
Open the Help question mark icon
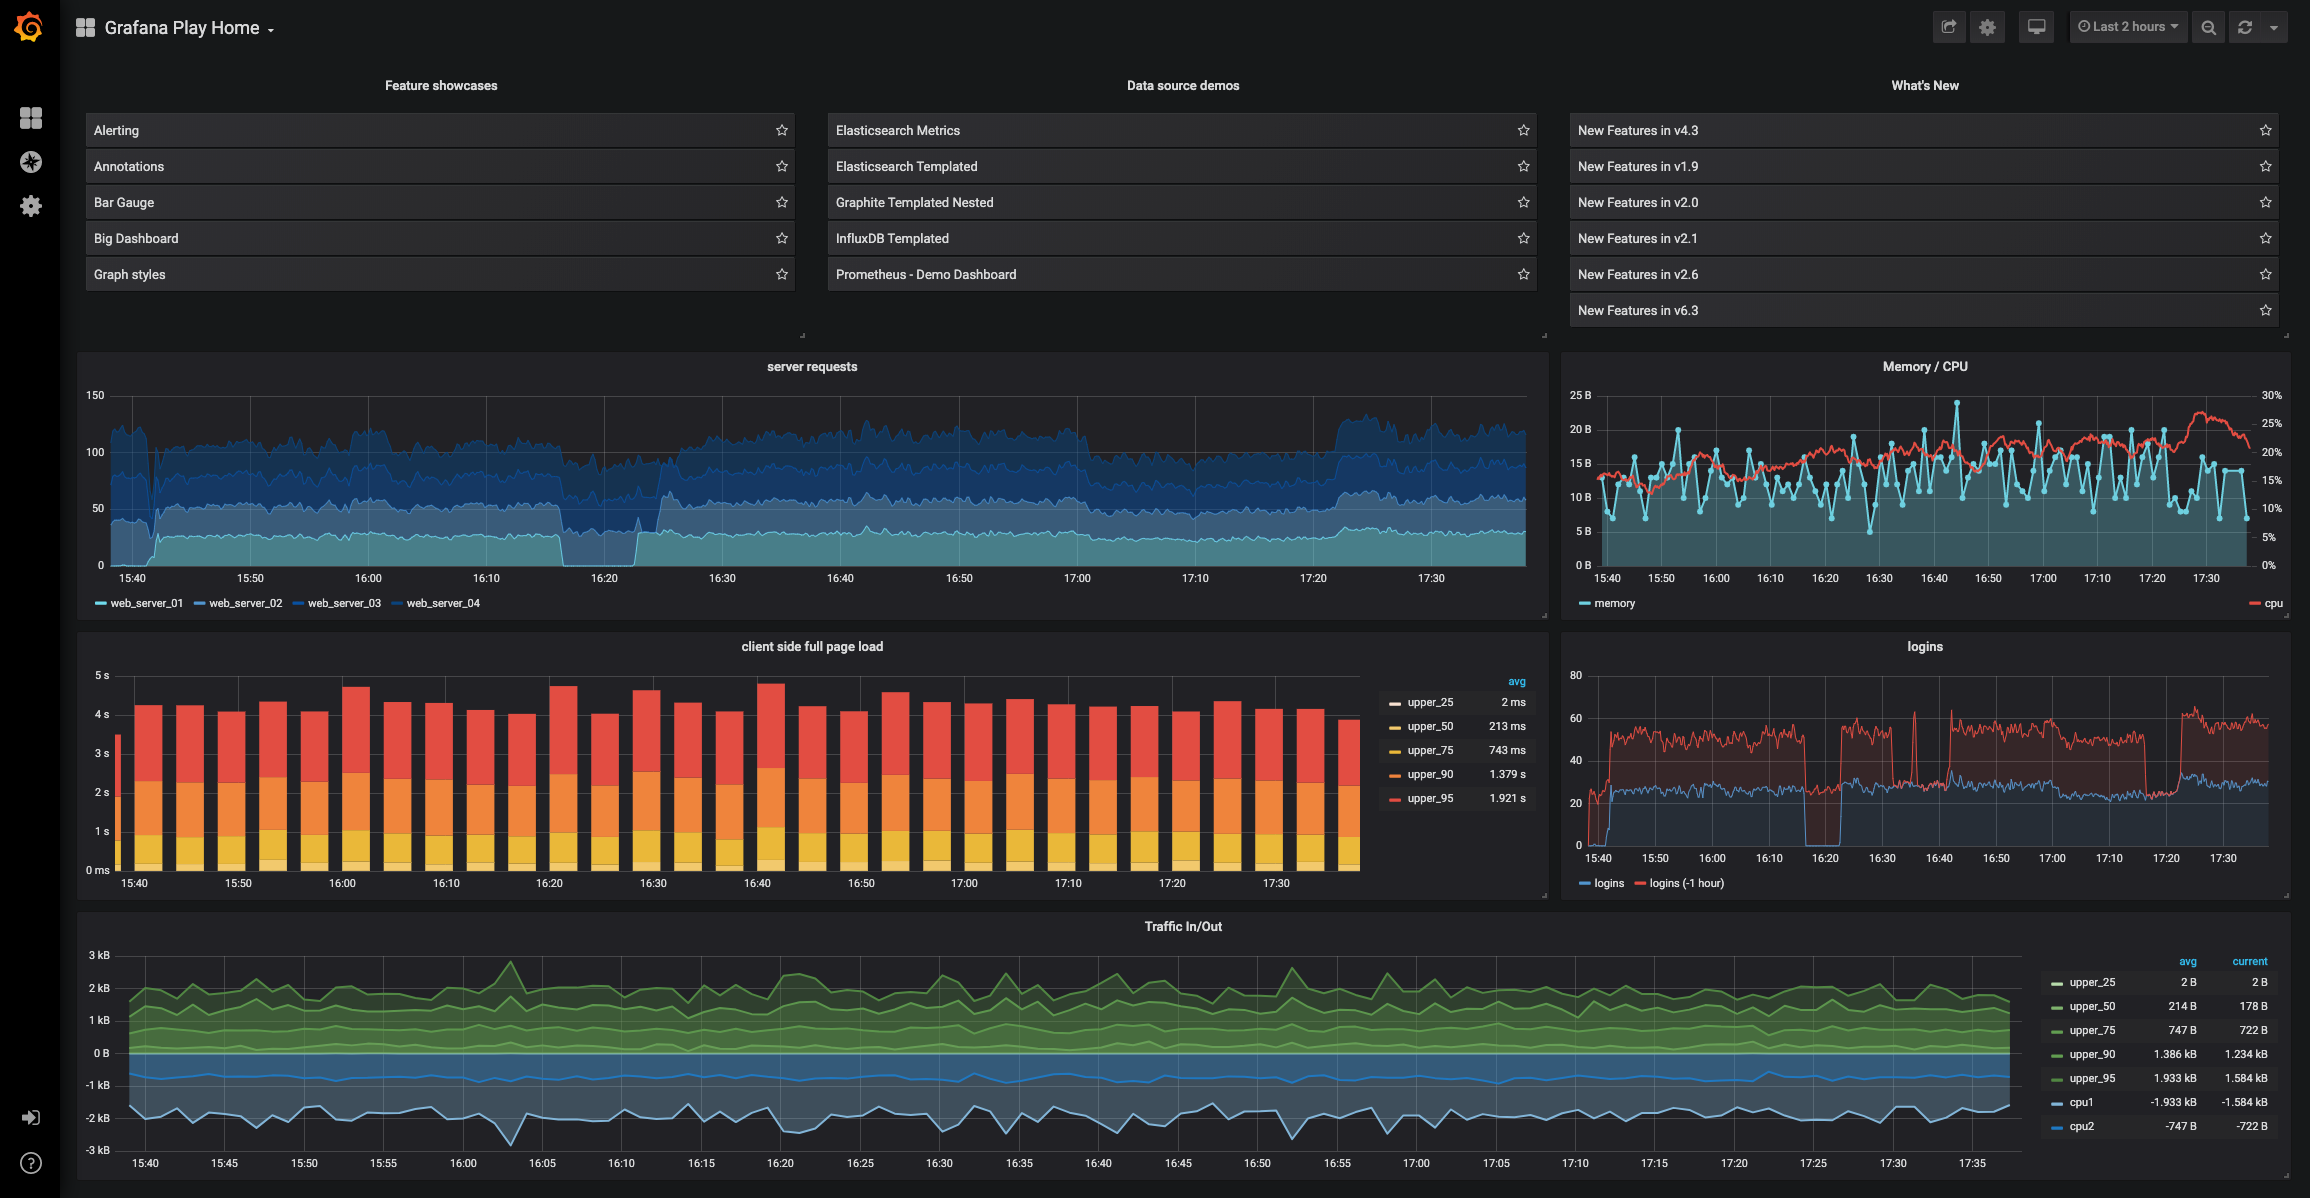pos(31,1163)
